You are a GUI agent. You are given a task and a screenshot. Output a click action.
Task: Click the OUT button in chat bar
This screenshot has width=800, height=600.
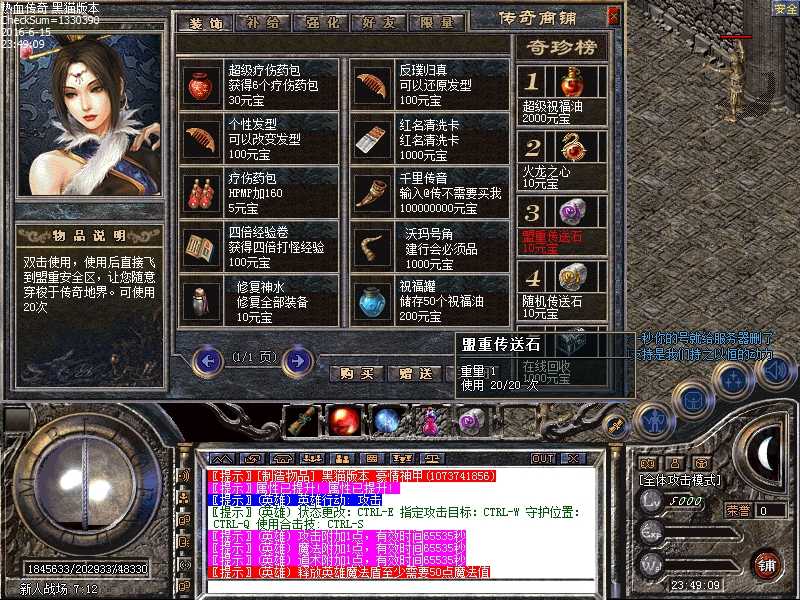click(543, 459)
